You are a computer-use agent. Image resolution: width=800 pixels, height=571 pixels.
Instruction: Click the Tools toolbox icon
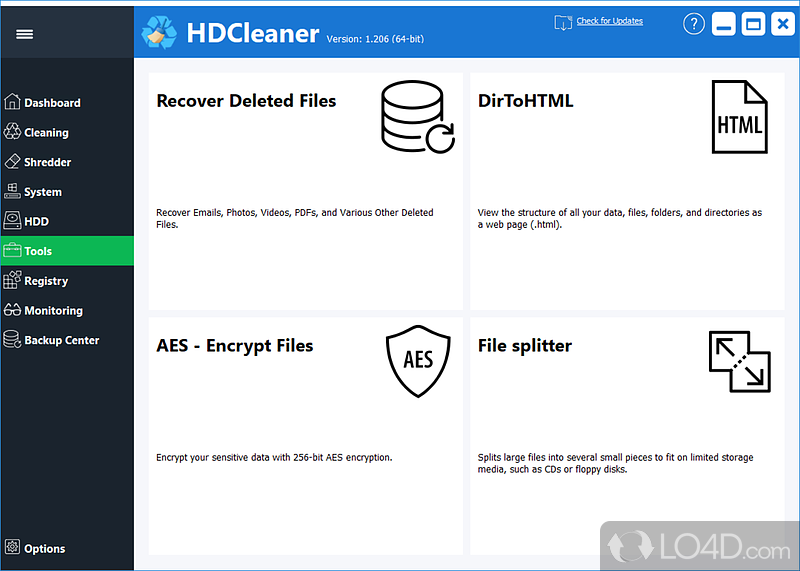tap(12, 250)
